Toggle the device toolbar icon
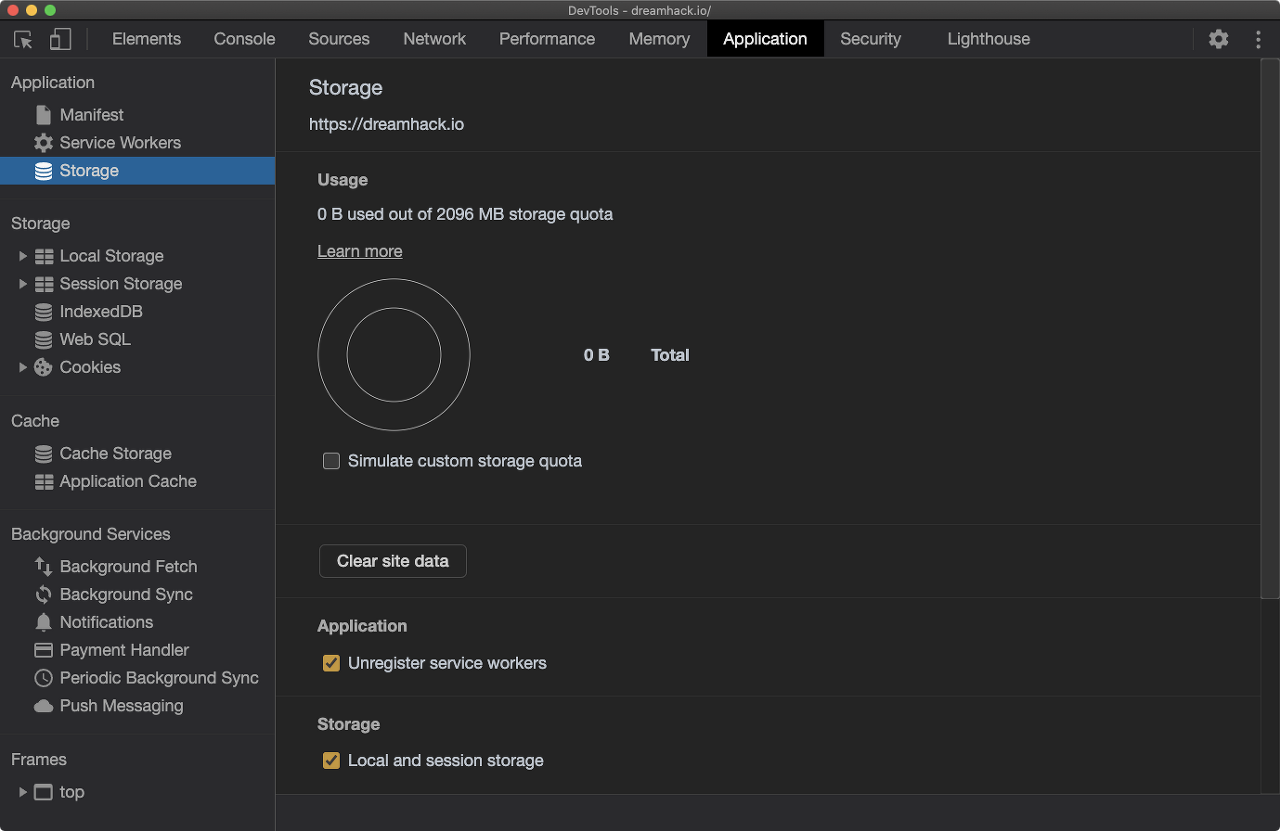This screenshot has width=1280, height=831. point(60,39)
